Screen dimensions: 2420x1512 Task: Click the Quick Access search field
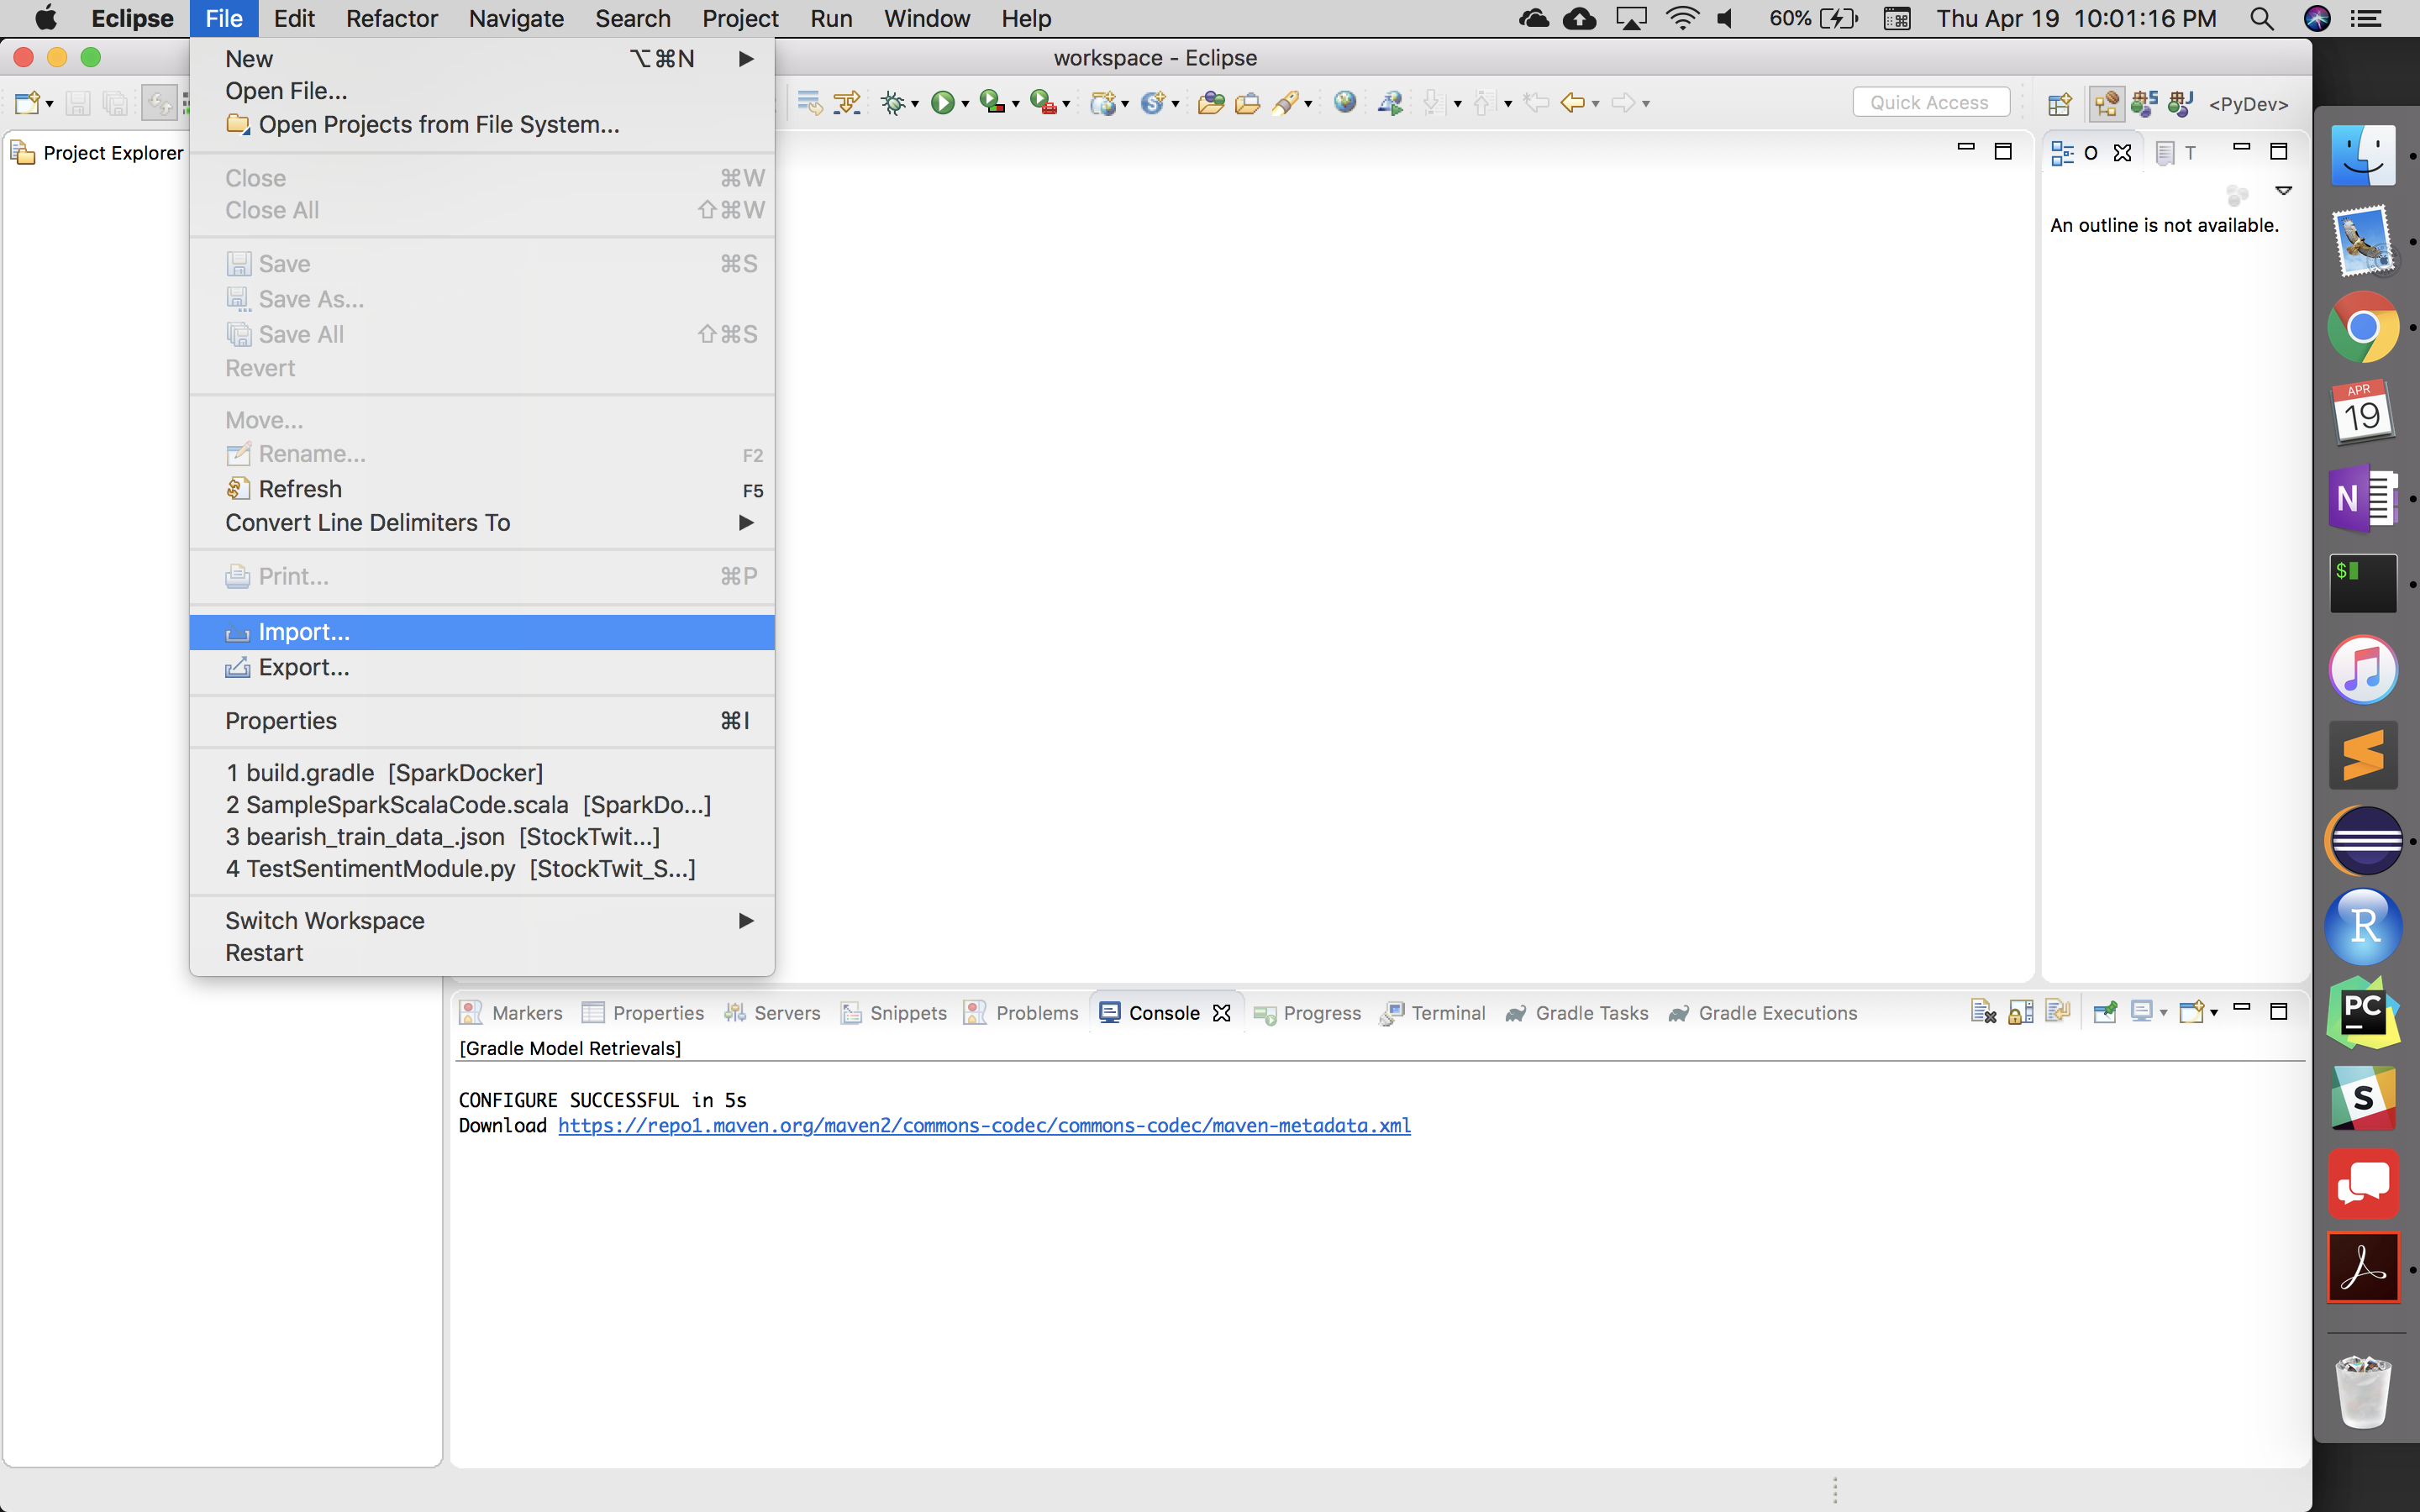(x=1929, y=102)
